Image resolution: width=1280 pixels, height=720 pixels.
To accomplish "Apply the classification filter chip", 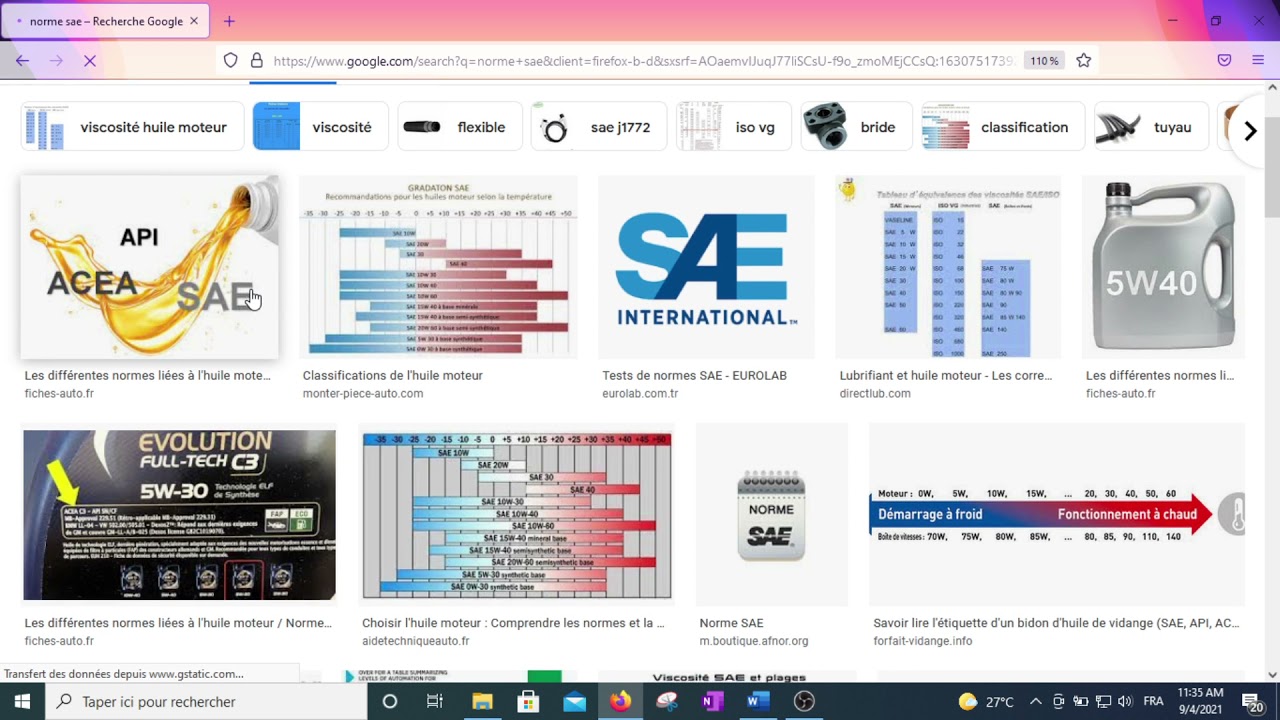I will pos(1002,127).
